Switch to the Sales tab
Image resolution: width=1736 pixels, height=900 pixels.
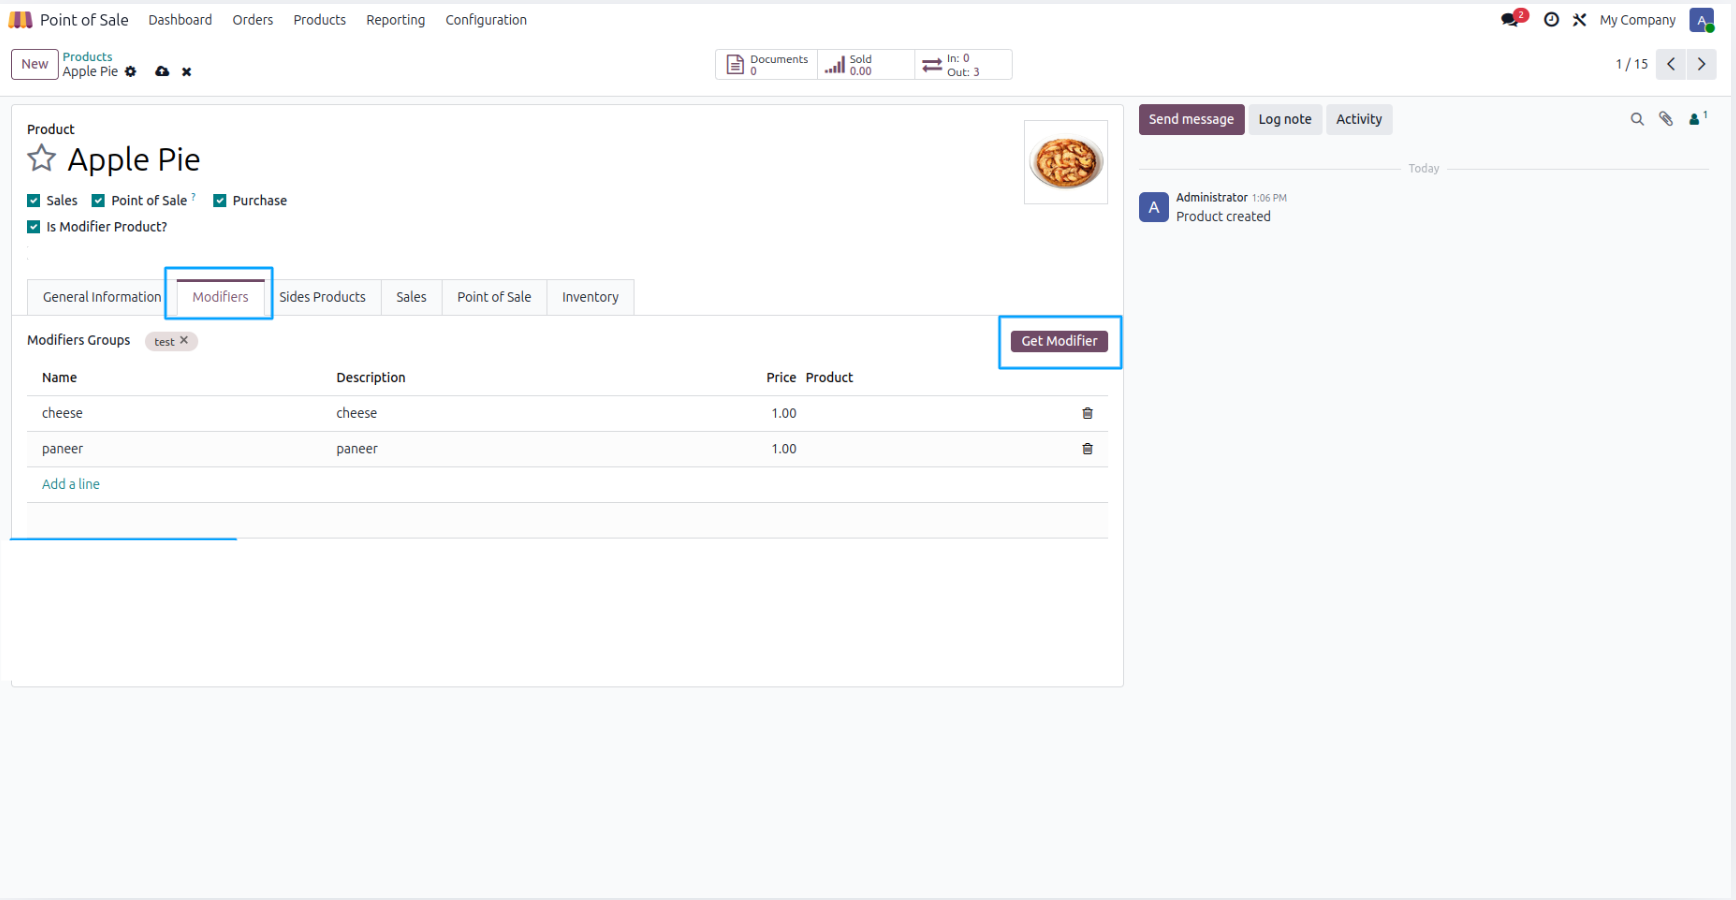(411, 297)
